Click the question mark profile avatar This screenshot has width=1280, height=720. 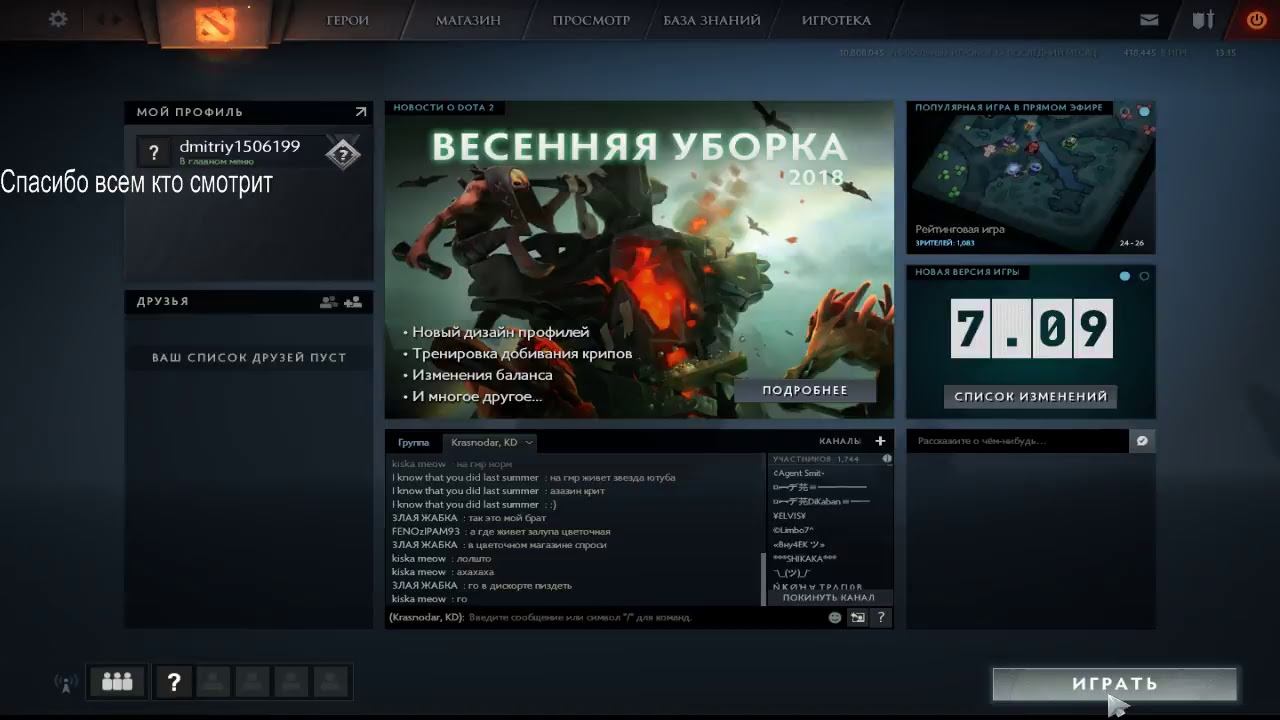click(x=153, y=152)
